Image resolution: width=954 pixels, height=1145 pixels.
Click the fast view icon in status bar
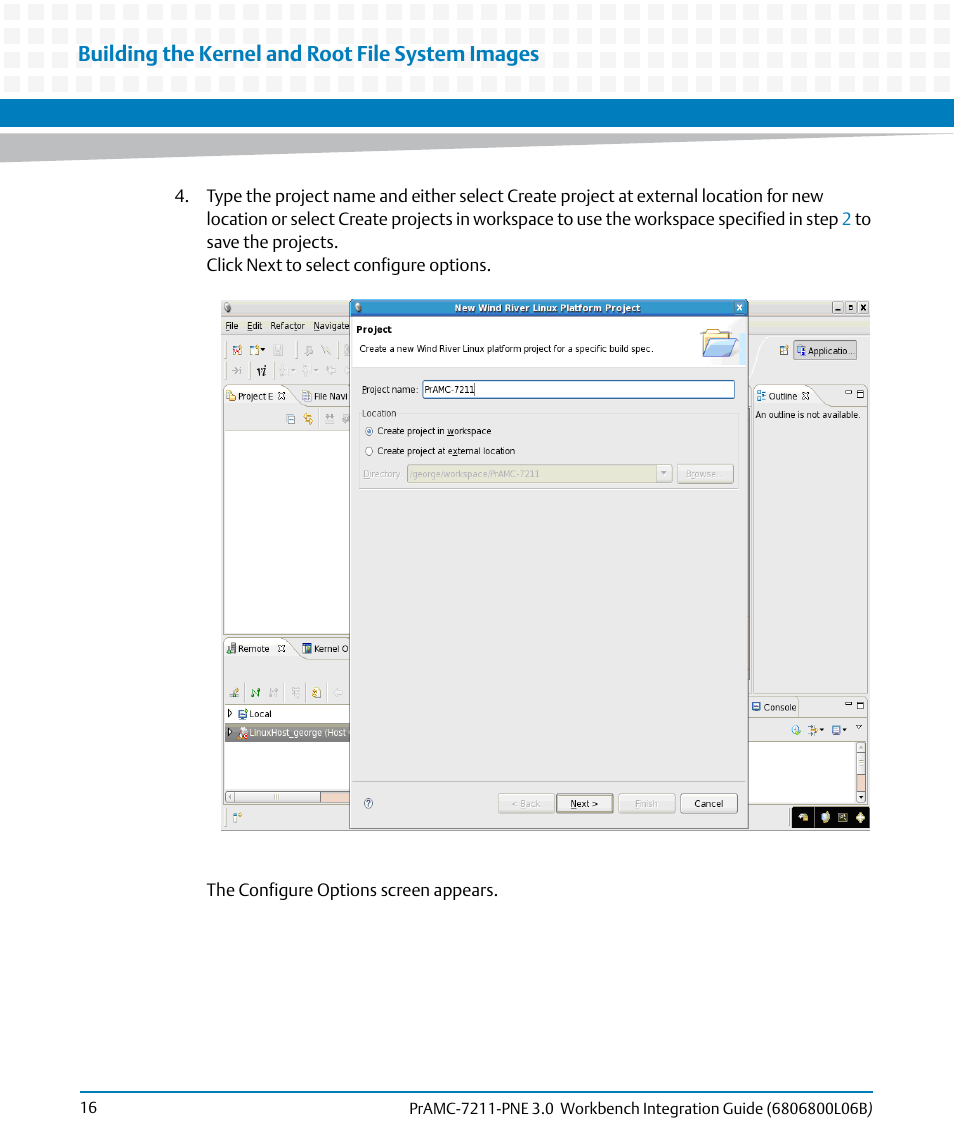[x=237, y=817]
